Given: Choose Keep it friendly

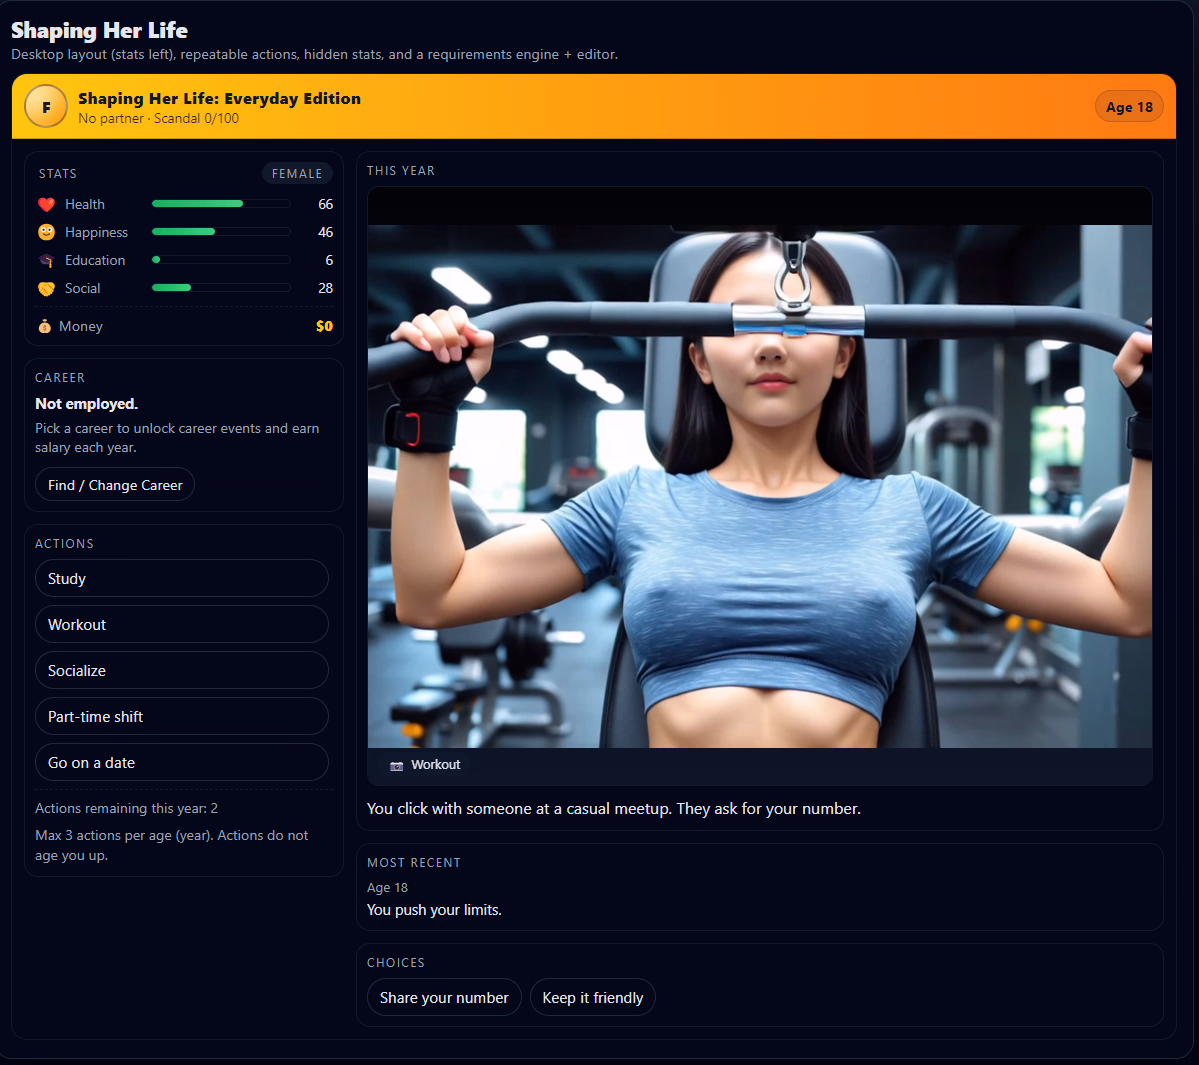Looking at the screenshot, I should [x=592, y=997].
